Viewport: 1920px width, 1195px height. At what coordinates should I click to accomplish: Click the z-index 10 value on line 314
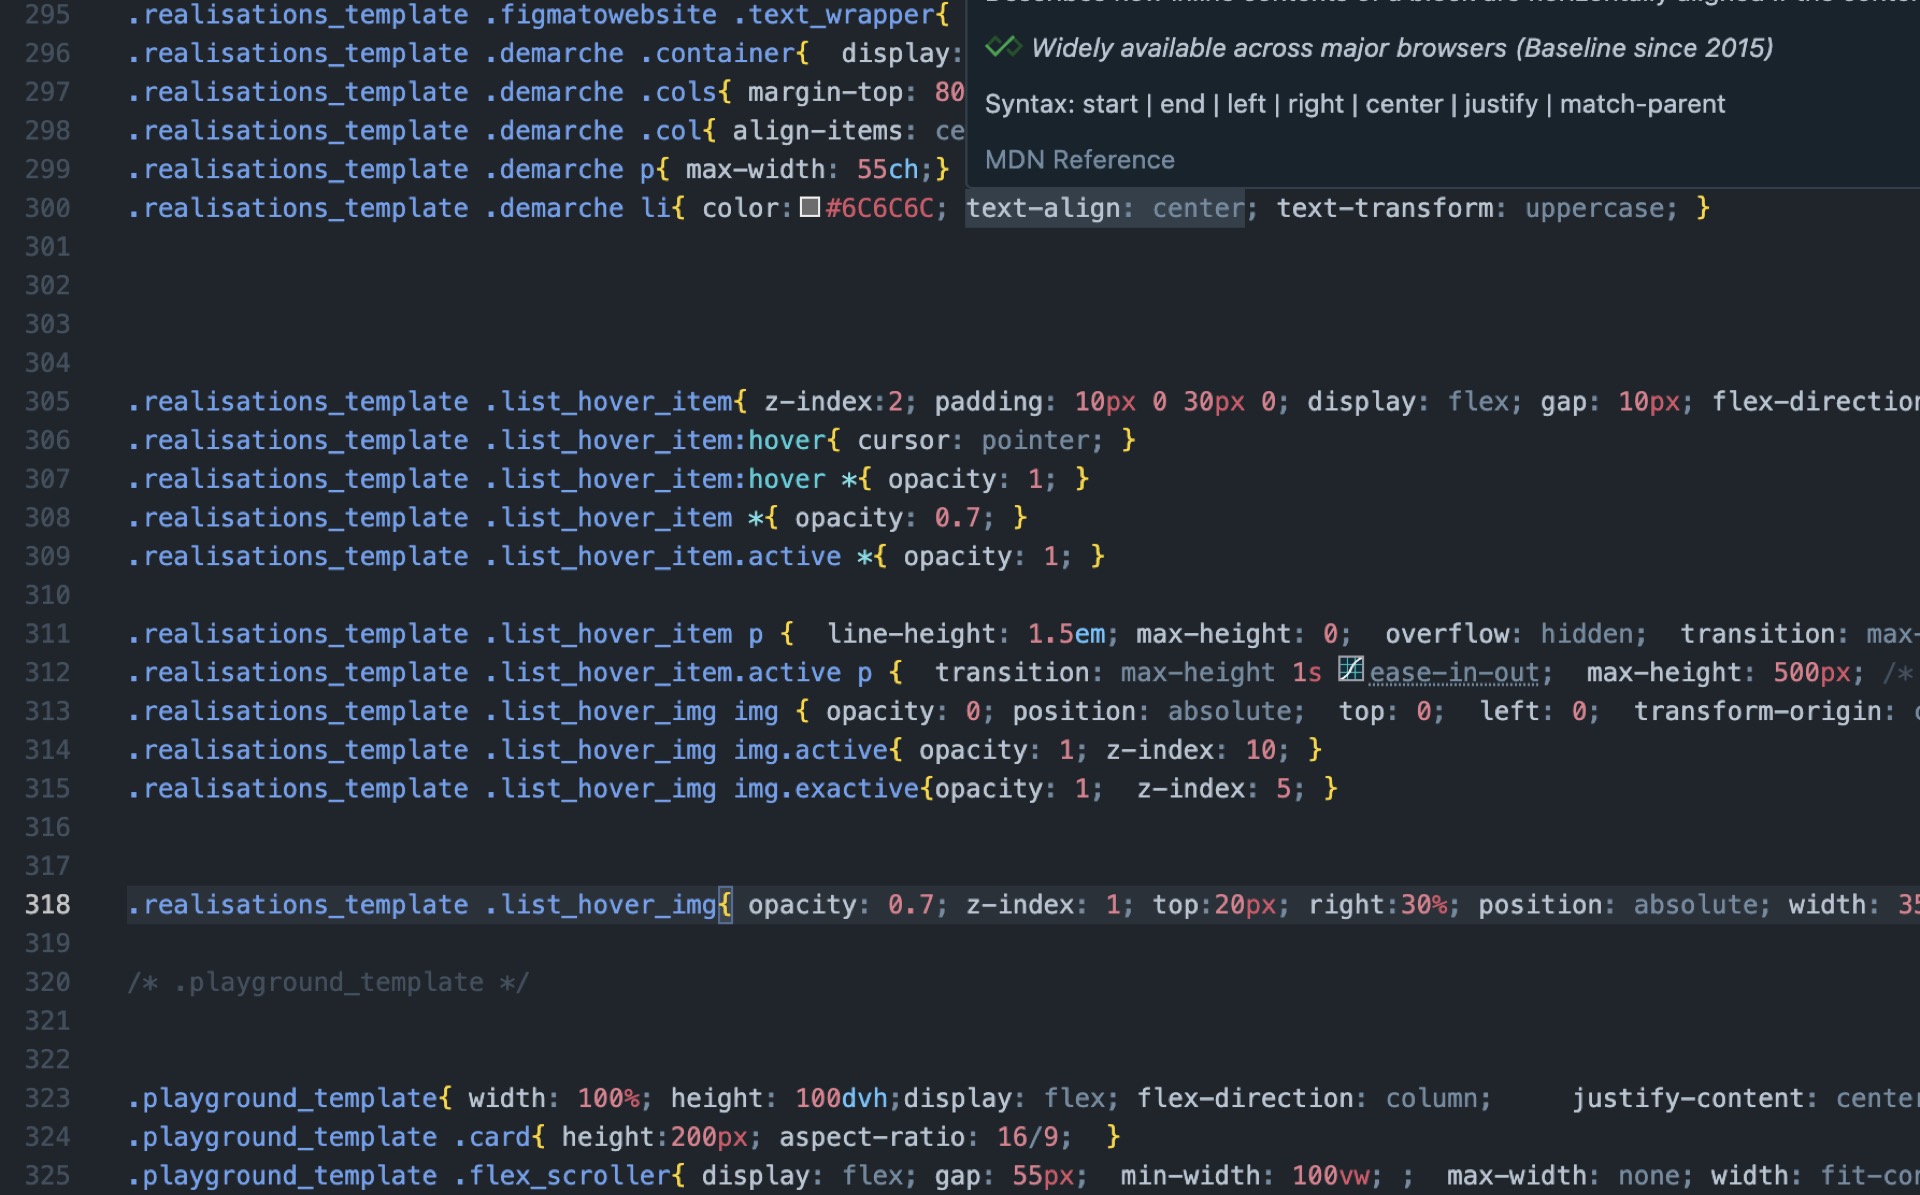(1260, 749)
